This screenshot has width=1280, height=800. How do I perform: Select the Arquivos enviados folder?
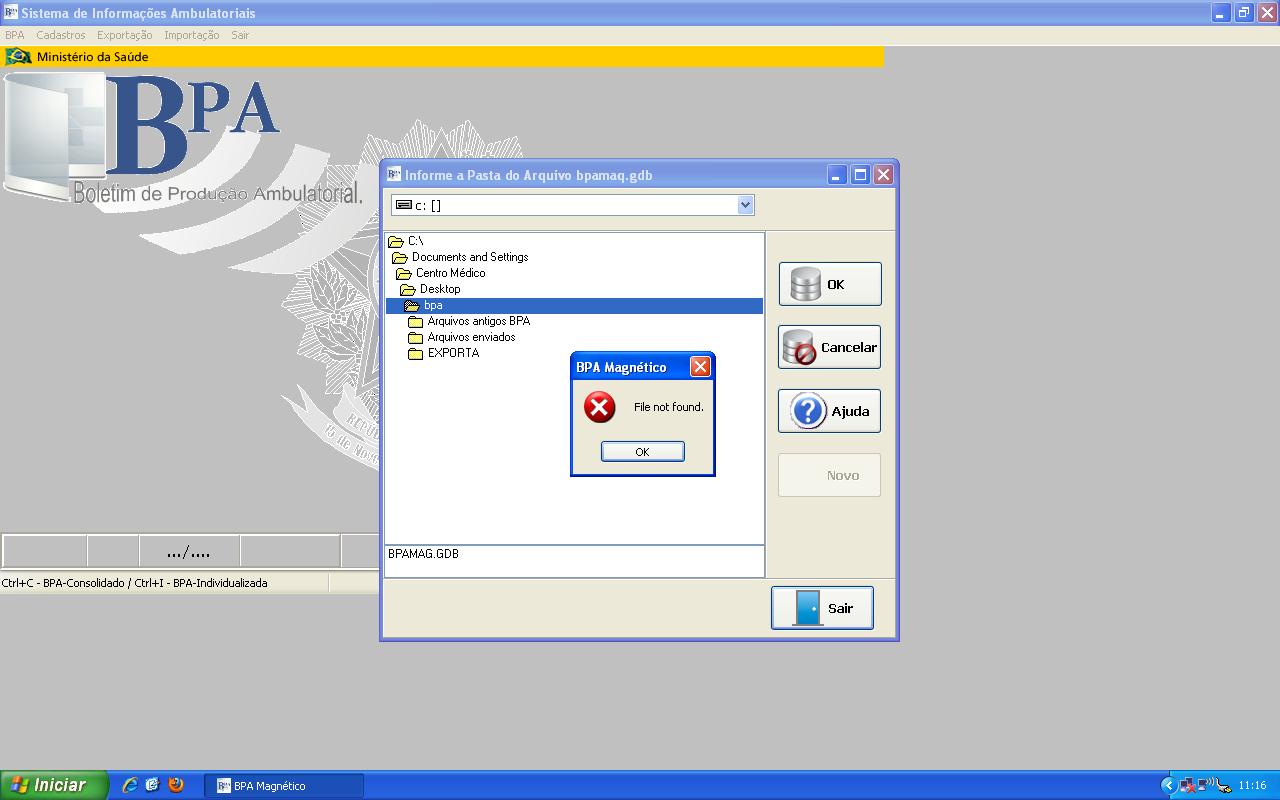(x=471, y=337)
